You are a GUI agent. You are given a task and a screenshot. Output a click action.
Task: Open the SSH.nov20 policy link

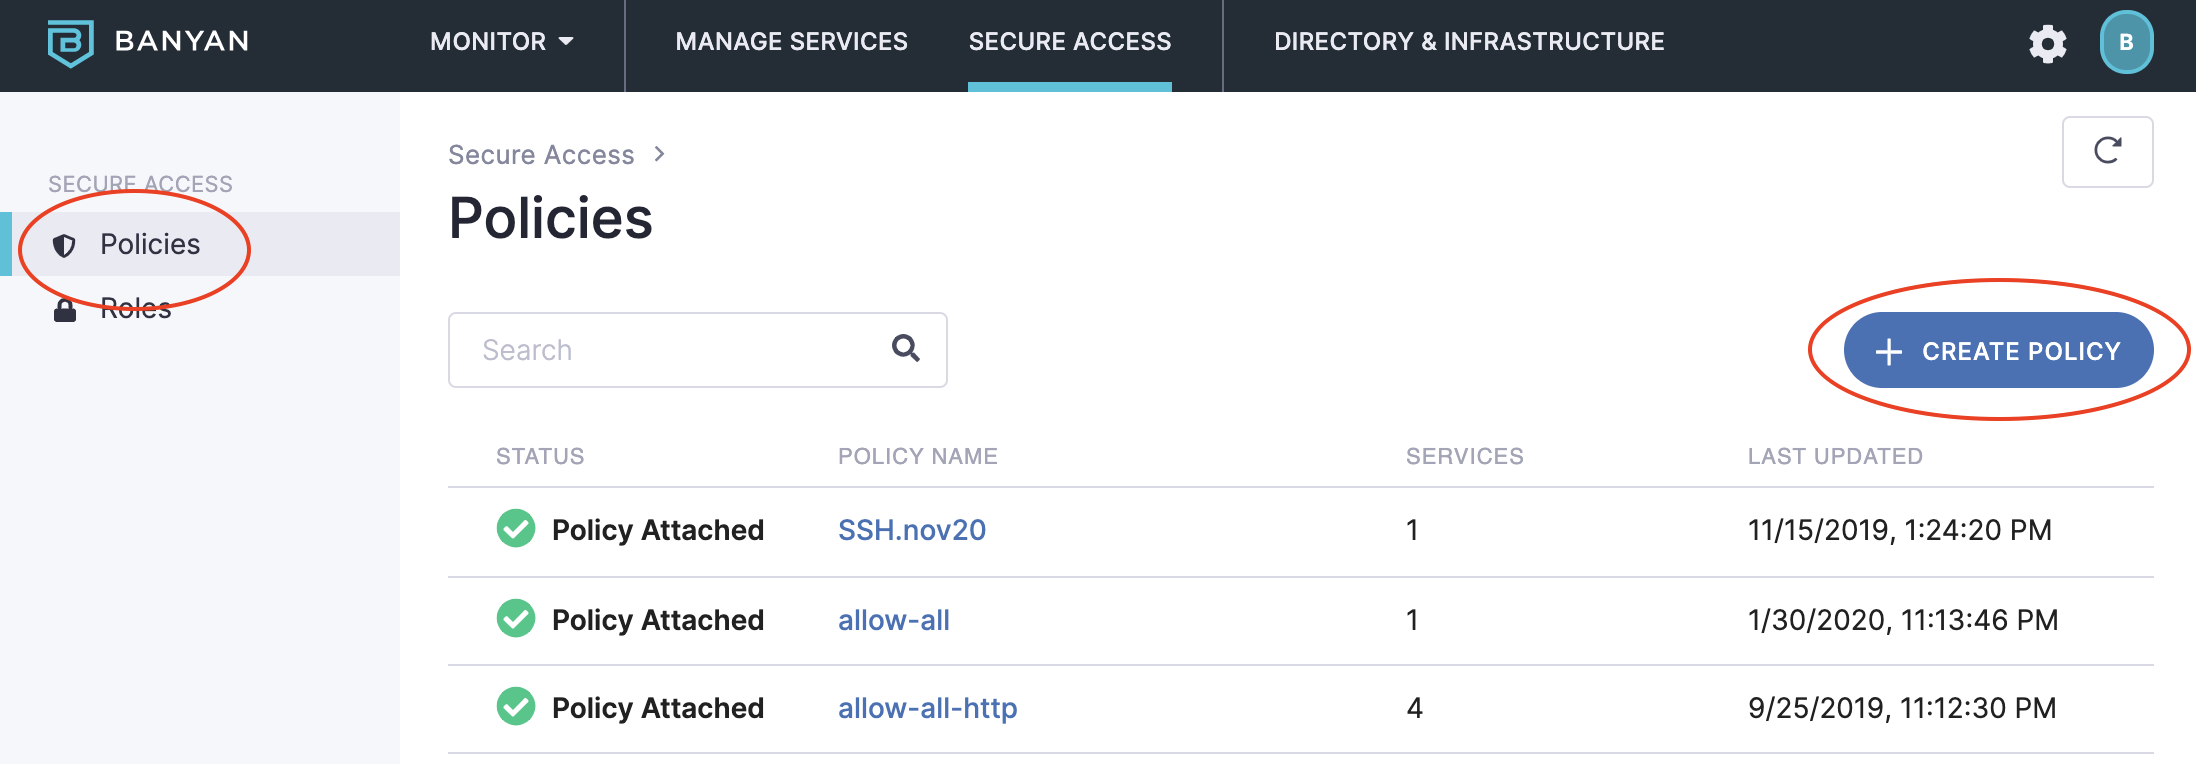coord(911,530)
